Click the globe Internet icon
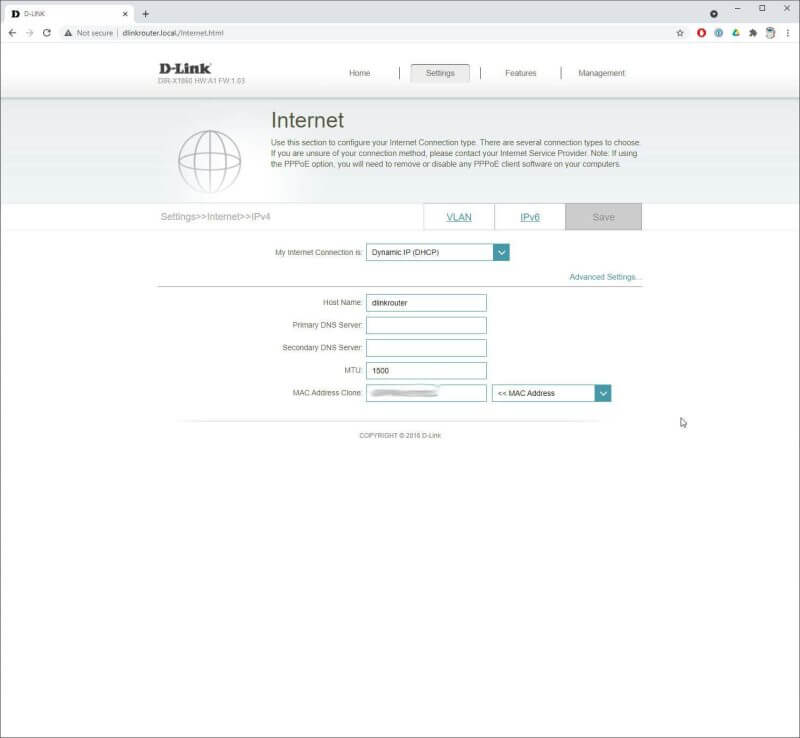This screenshot has height=738, width=800. (209, 161)
